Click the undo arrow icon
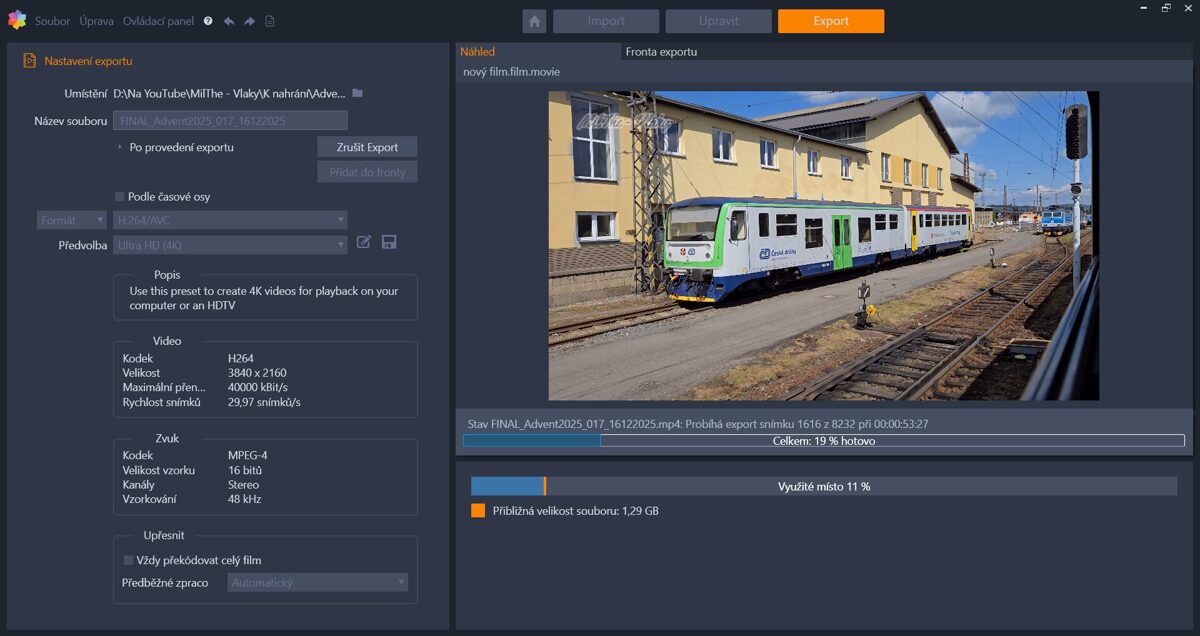The height and width of the screenshot is (636, 1200). click(229, 21)
